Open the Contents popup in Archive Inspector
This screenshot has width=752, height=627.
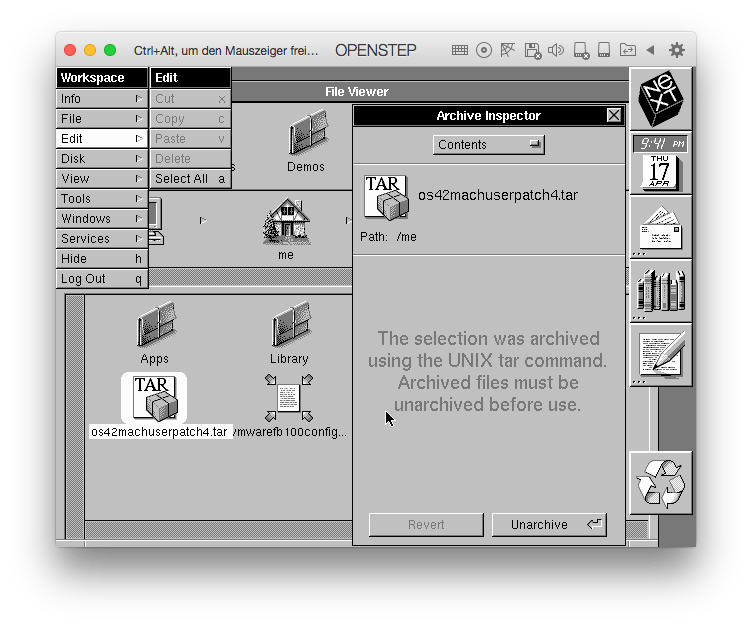click(488, 144)
